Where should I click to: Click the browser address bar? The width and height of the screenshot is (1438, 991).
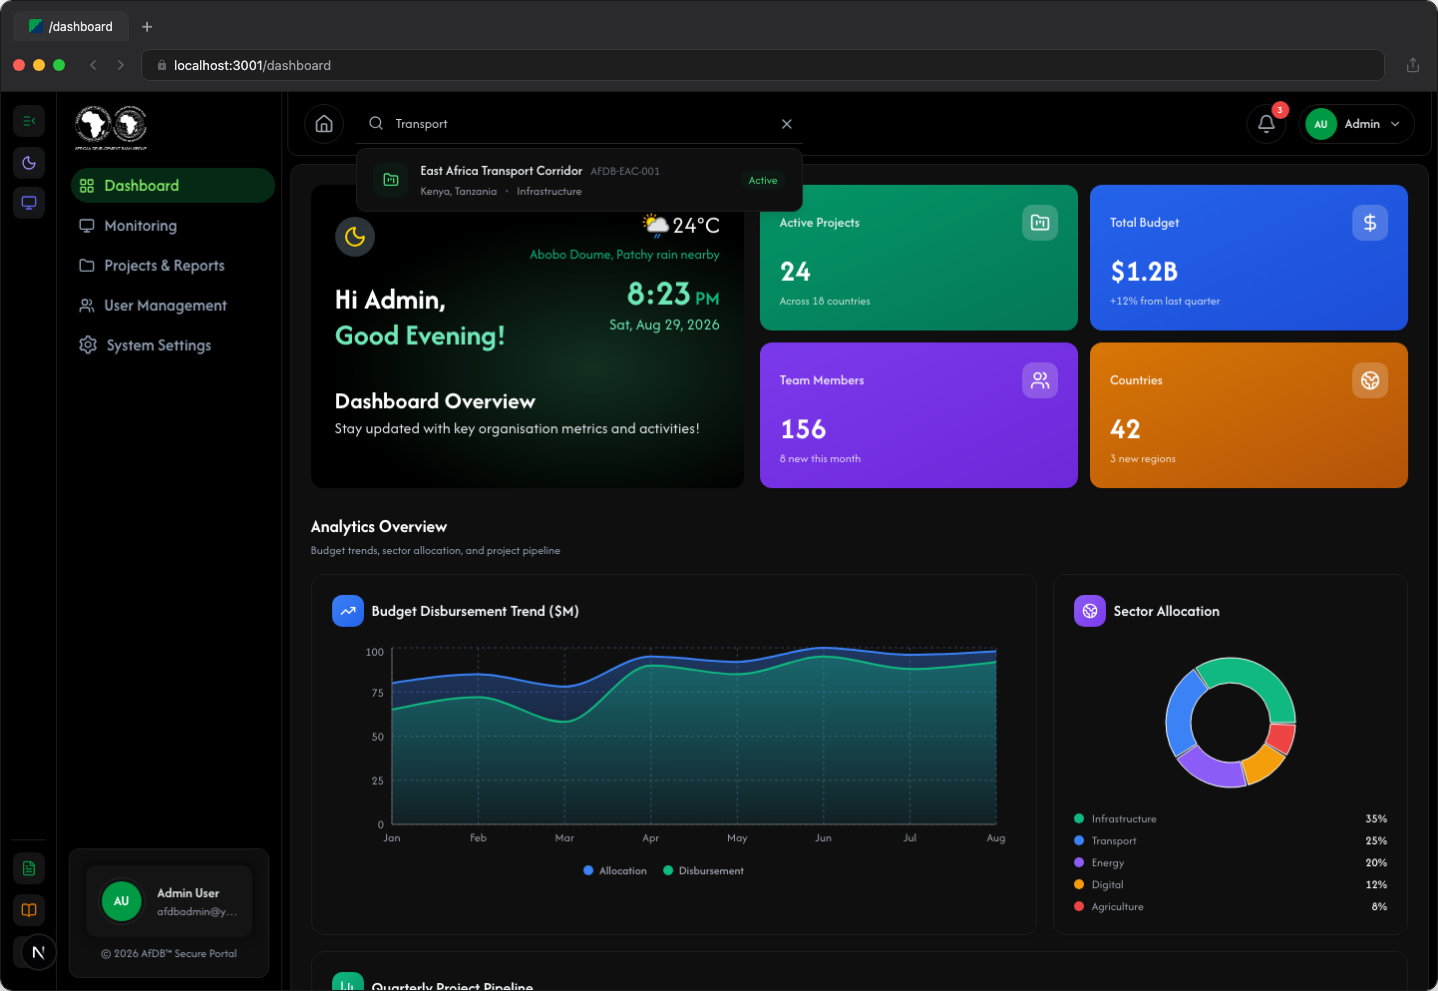point(763,65)
